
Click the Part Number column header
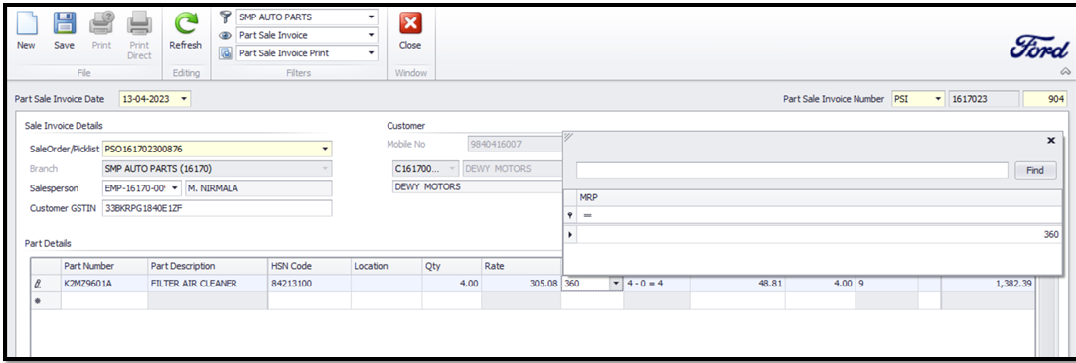pos(104,266)
